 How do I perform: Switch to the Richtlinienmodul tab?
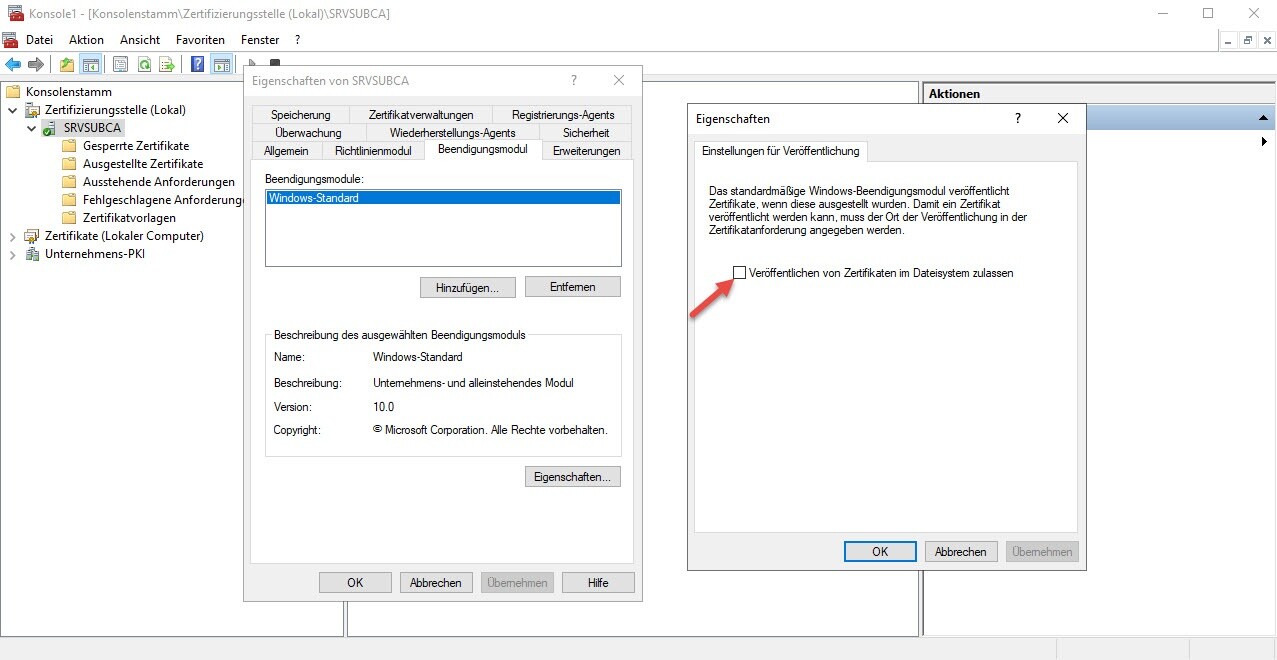pyautogui.click(x=373, y=151)
